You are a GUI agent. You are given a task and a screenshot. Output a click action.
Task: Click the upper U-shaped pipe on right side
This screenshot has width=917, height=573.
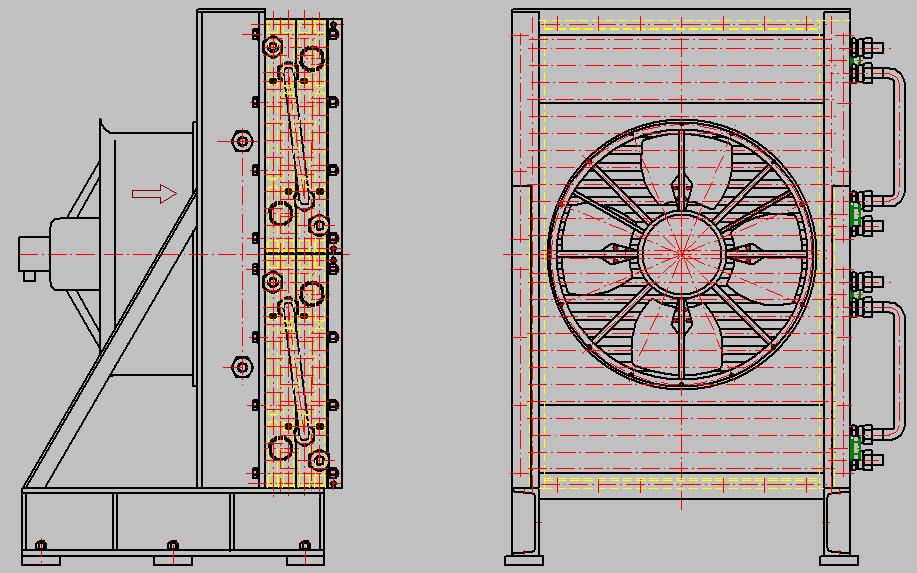894,130
